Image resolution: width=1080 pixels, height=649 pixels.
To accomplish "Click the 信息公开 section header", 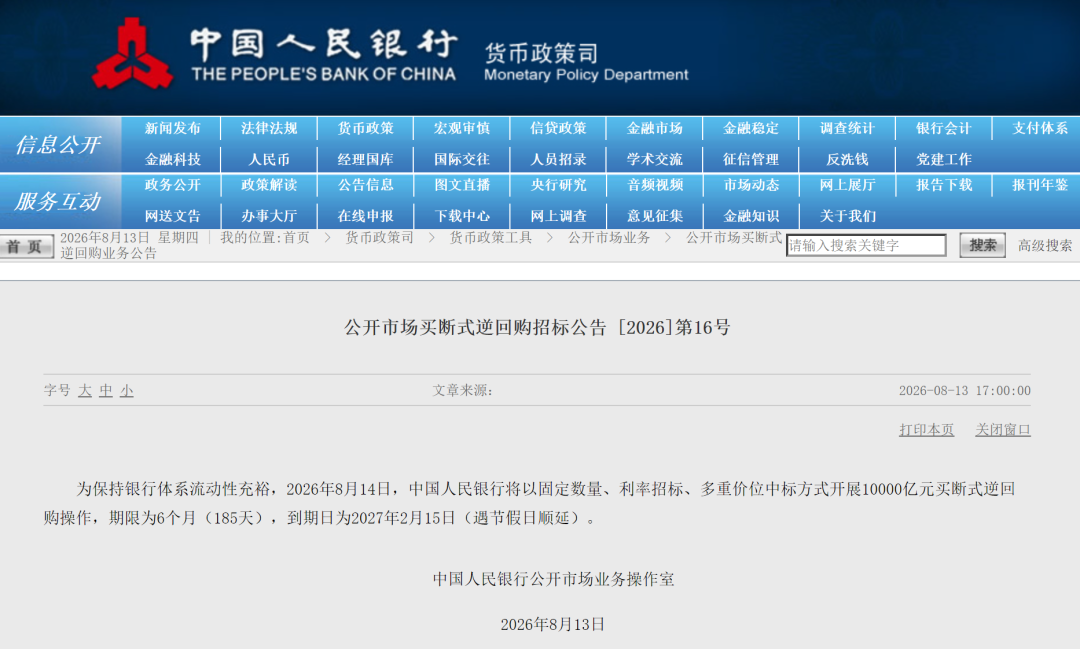I will coord(59,145).
